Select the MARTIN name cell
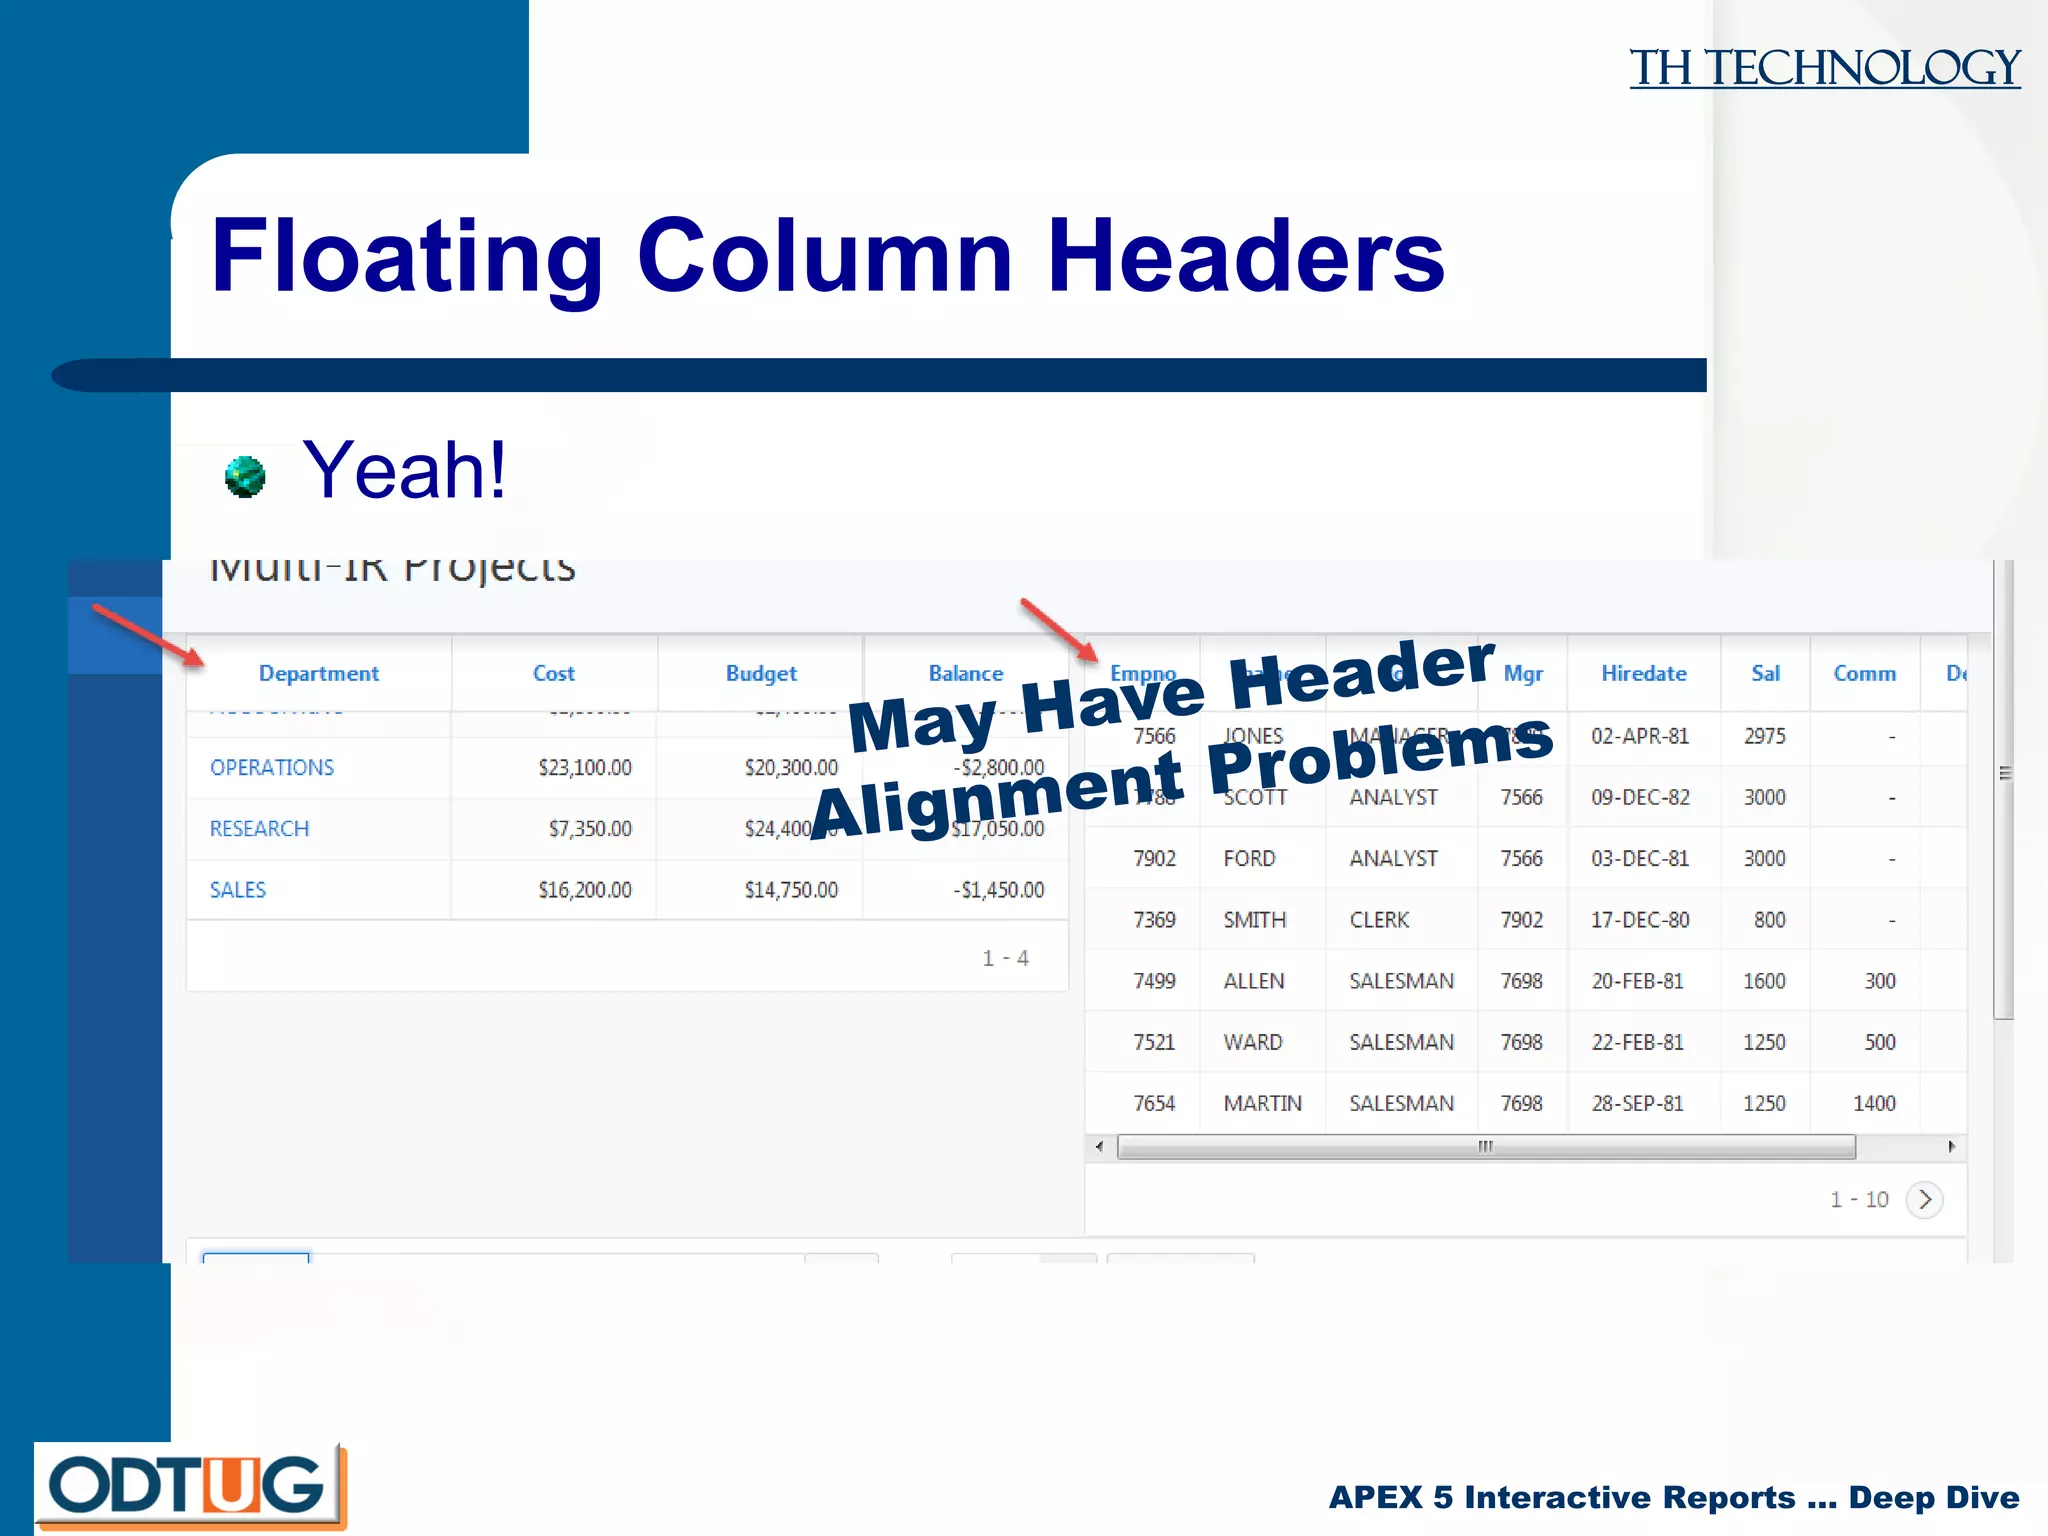 point(1263,1104)
